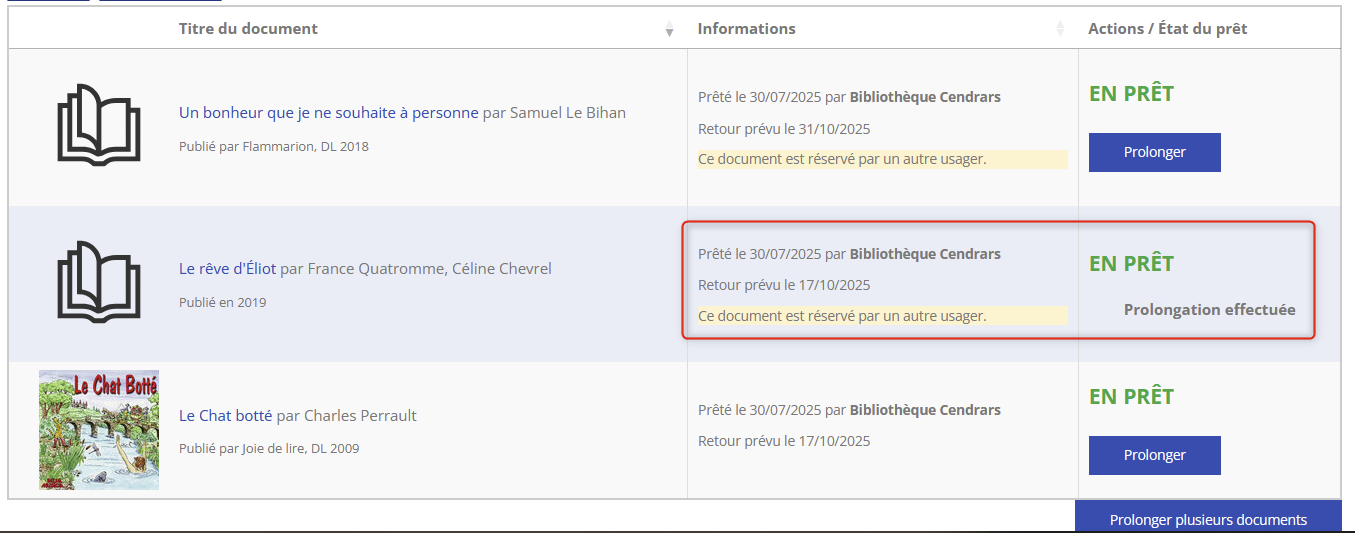Sort by the Titre du document arrows

click(669, 30)
